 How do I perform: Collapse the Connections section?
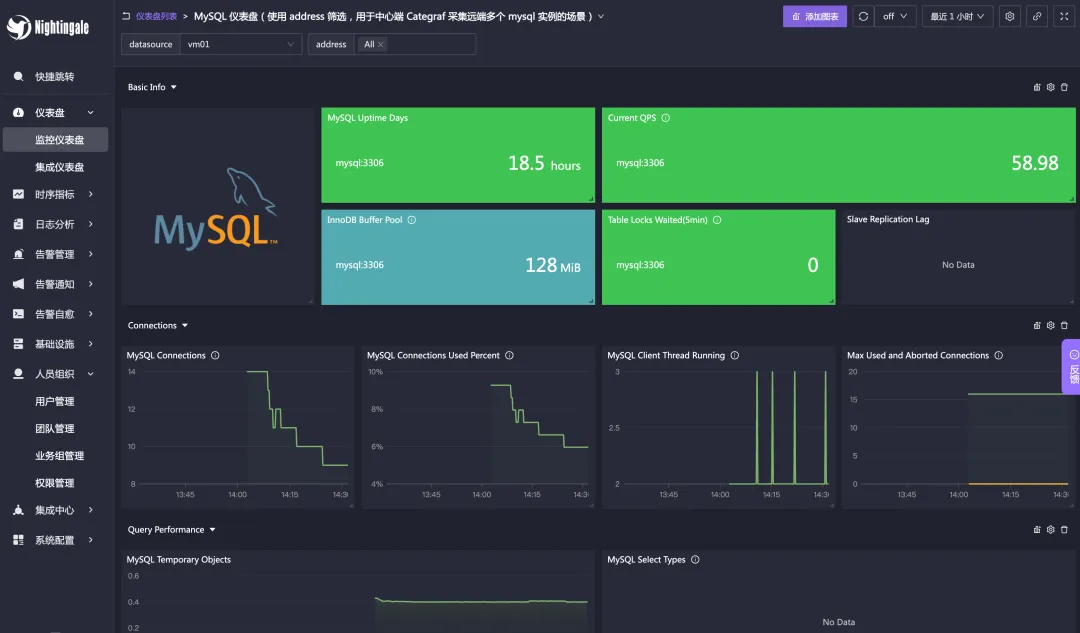click(185, 325)
